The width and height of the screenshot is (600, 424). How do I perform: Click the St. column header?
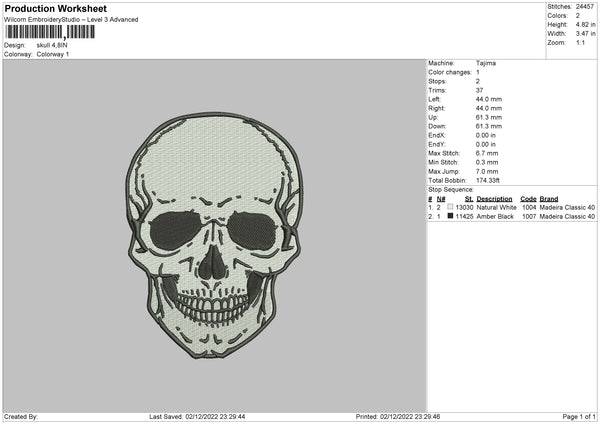click(466, 198)
